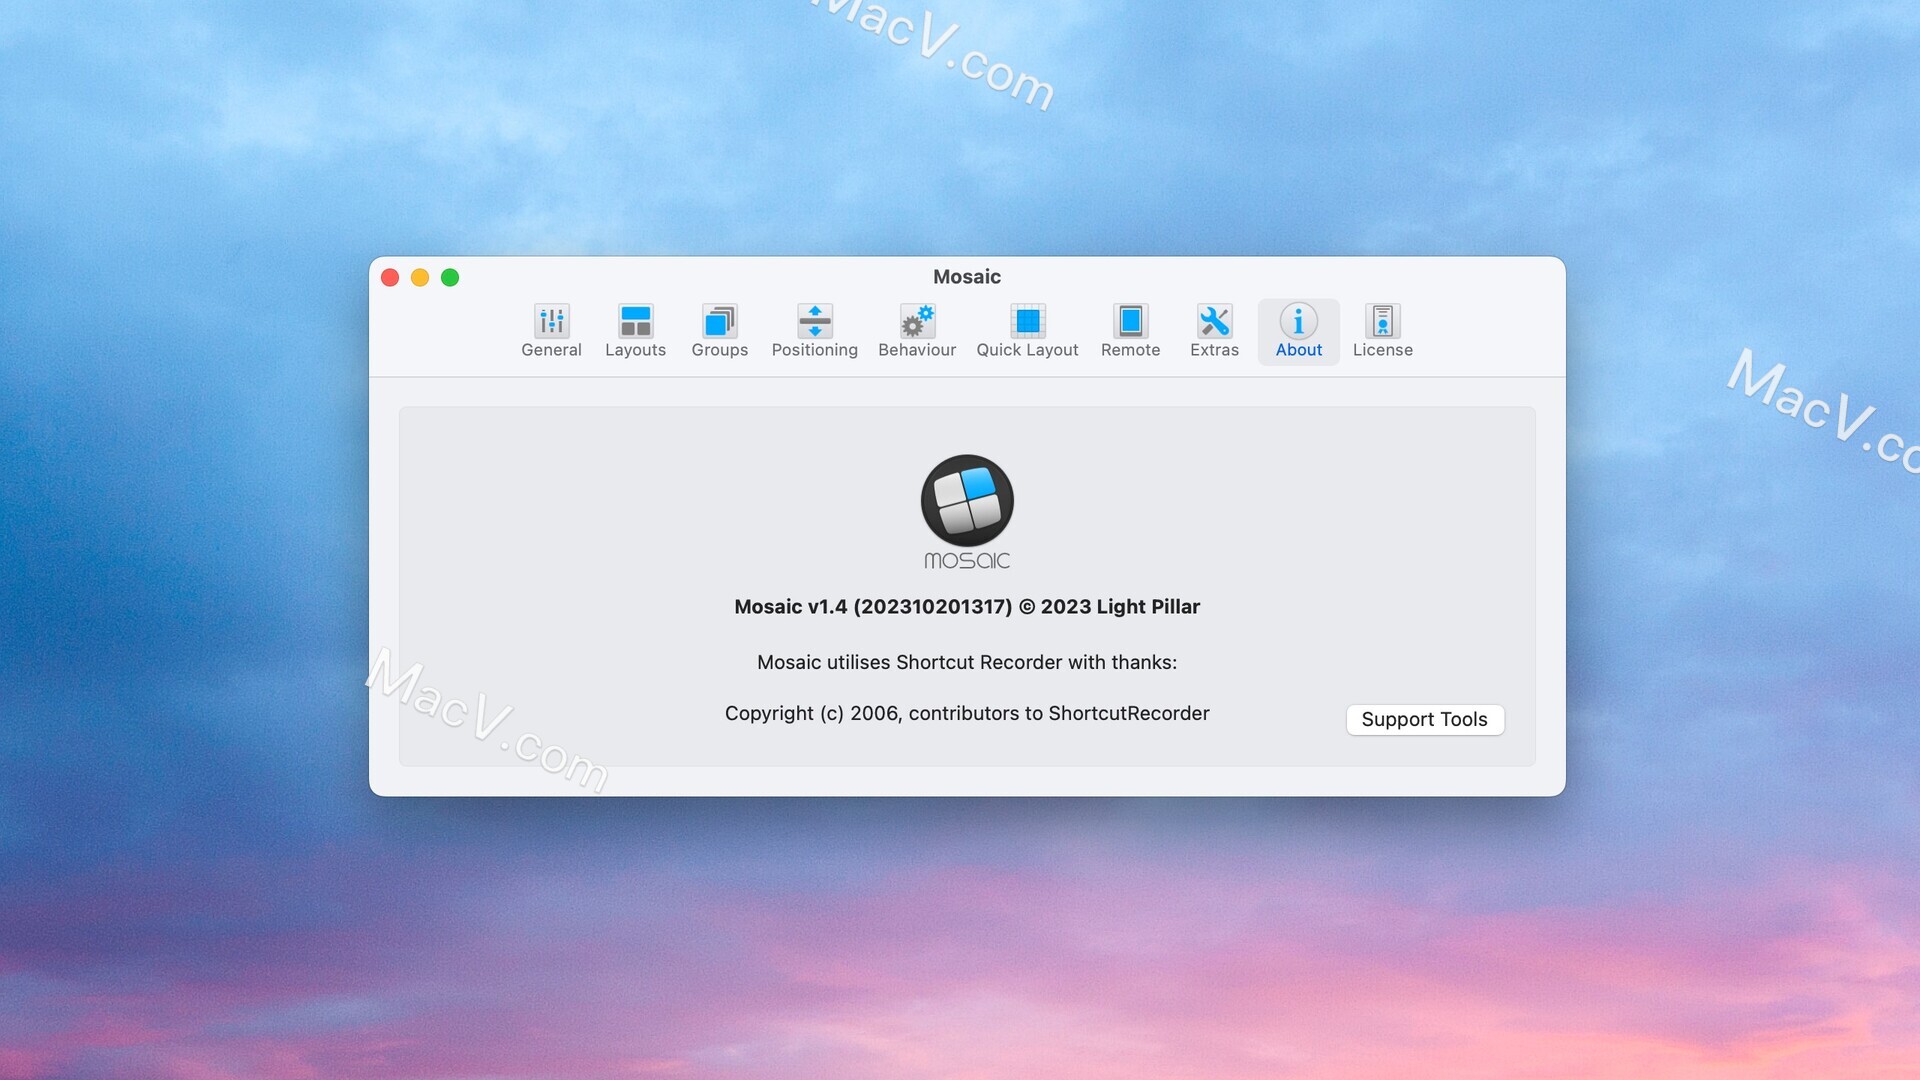Screen dimensions: 1920x1080
Task: Switch to Layouts configuration
Action: pyautogui.click(x=636, y=330)
